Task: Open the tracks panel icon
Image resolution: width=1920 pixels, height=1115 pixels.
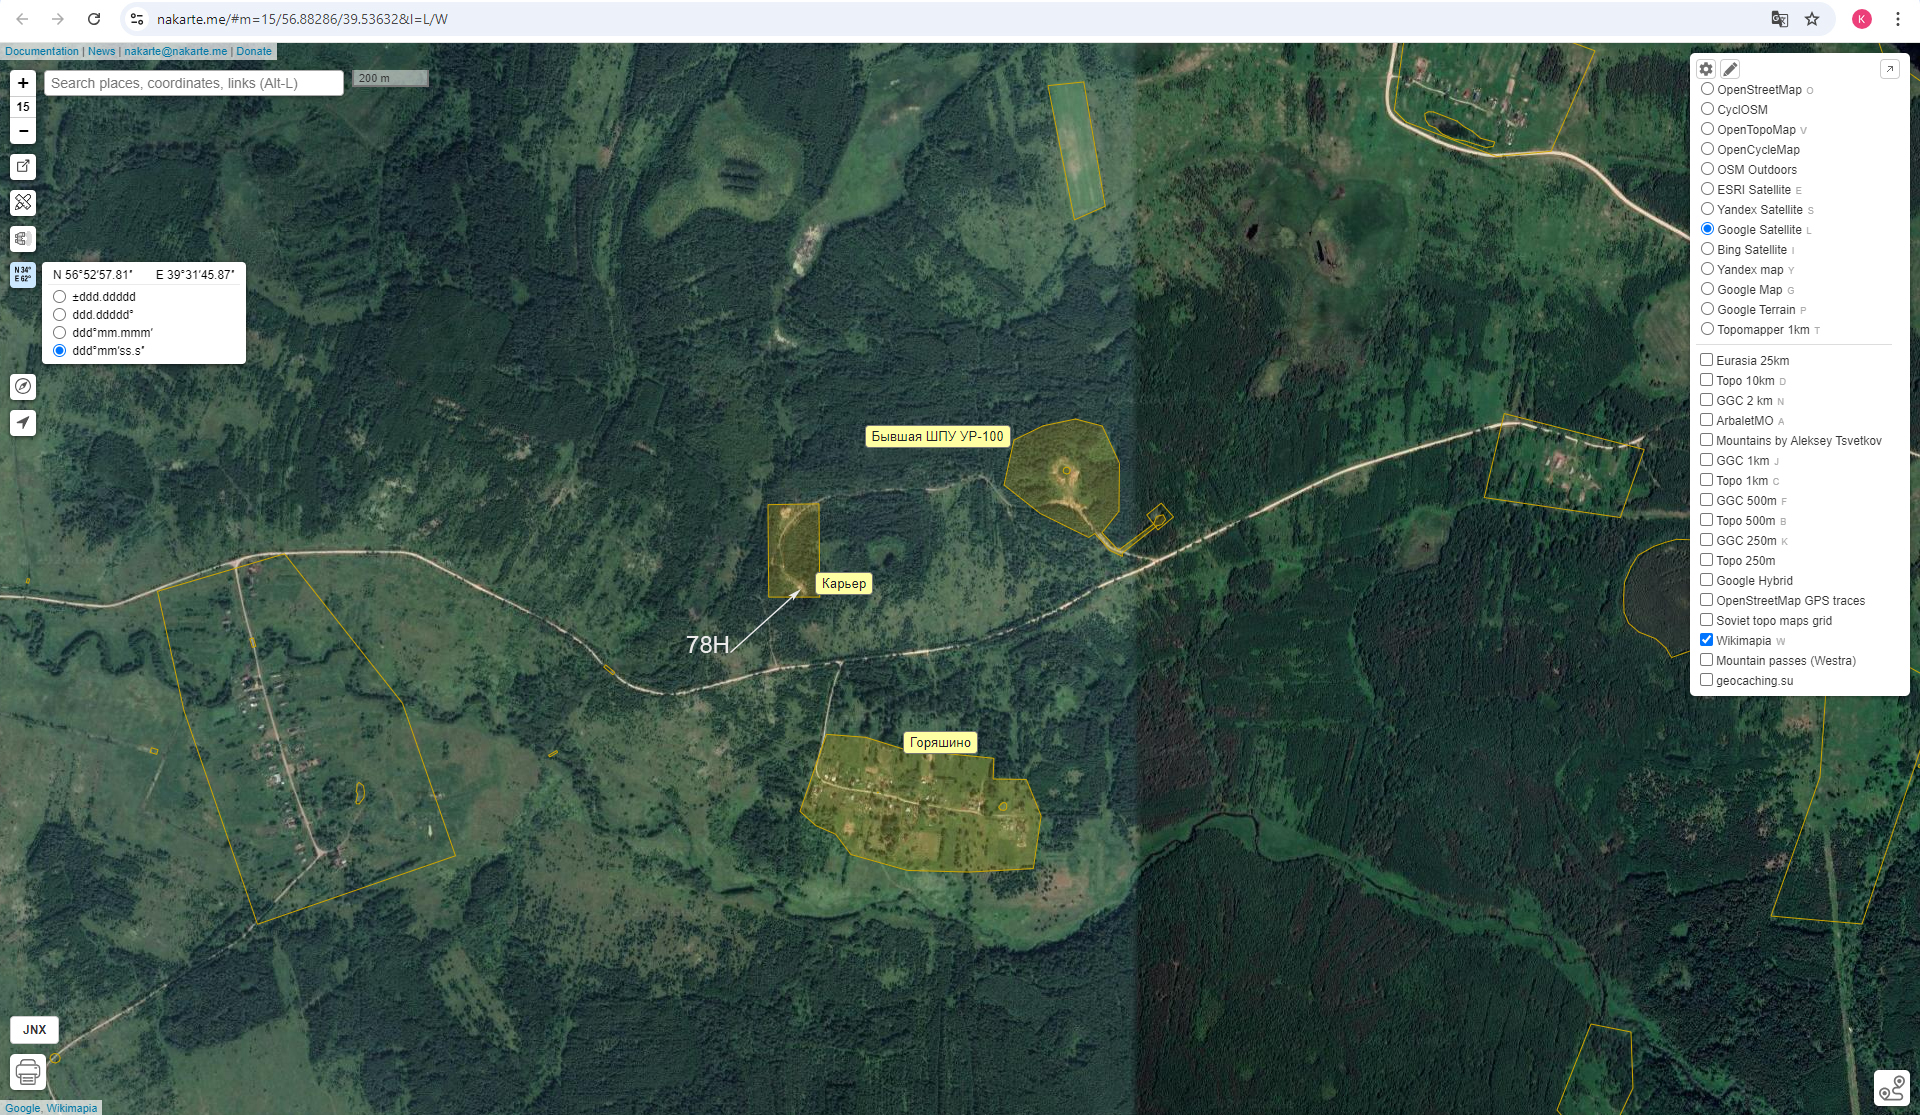Action: [x=1891, y=1088]
